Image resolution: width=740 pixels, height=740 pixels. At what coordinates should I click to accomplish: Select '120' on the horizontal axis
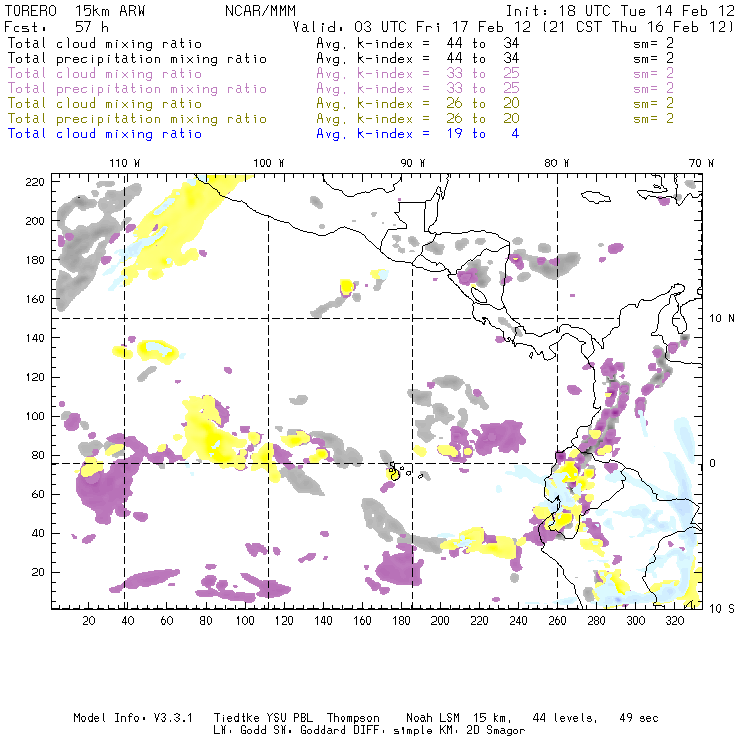[x=284, y=621]
